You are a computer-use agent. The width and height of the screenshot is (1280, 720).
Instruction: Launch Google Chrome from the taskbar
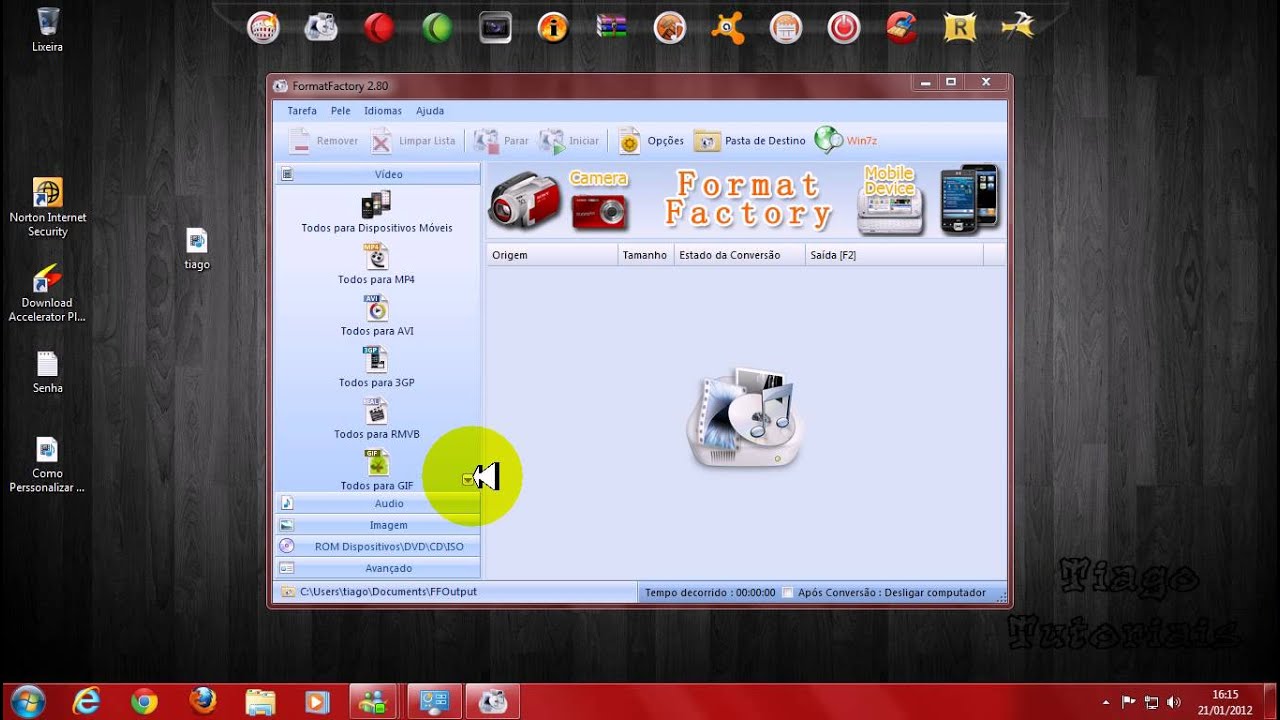click(144, 702)
